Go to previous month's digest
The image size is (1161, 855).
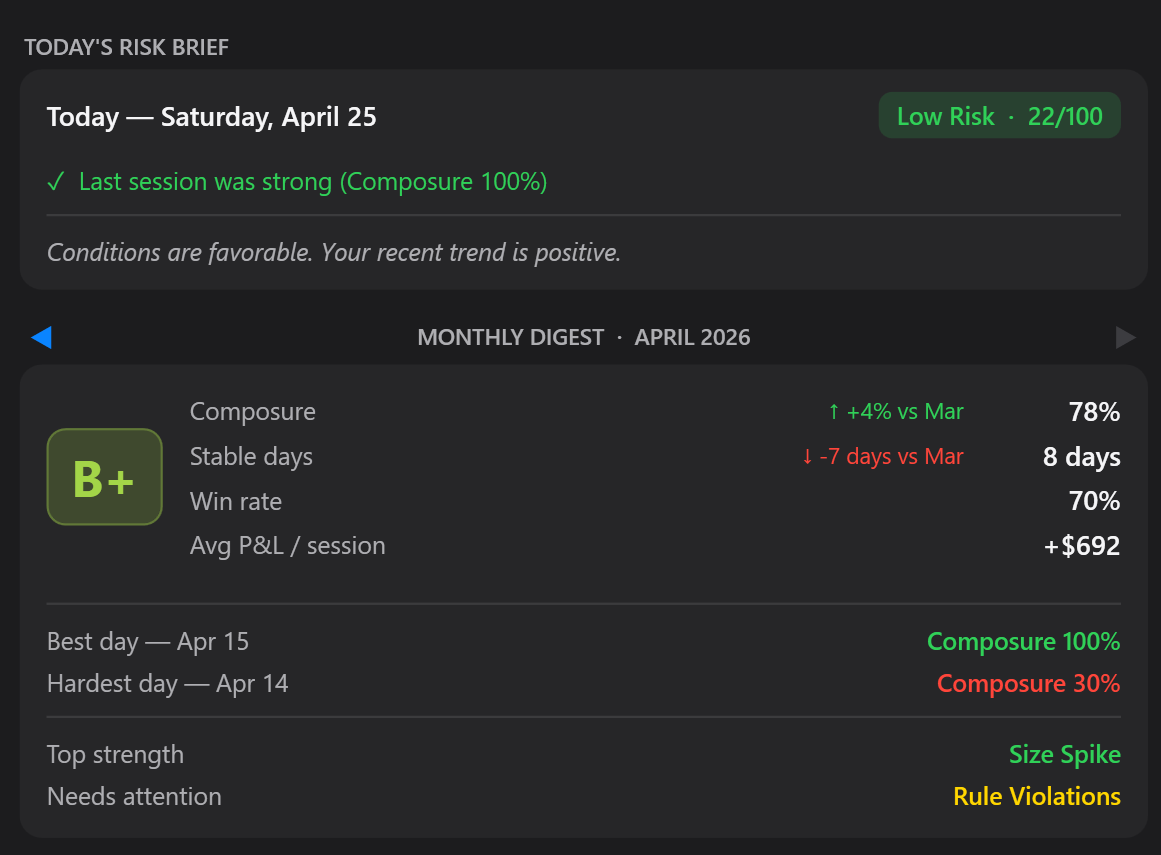pos(41,338)
